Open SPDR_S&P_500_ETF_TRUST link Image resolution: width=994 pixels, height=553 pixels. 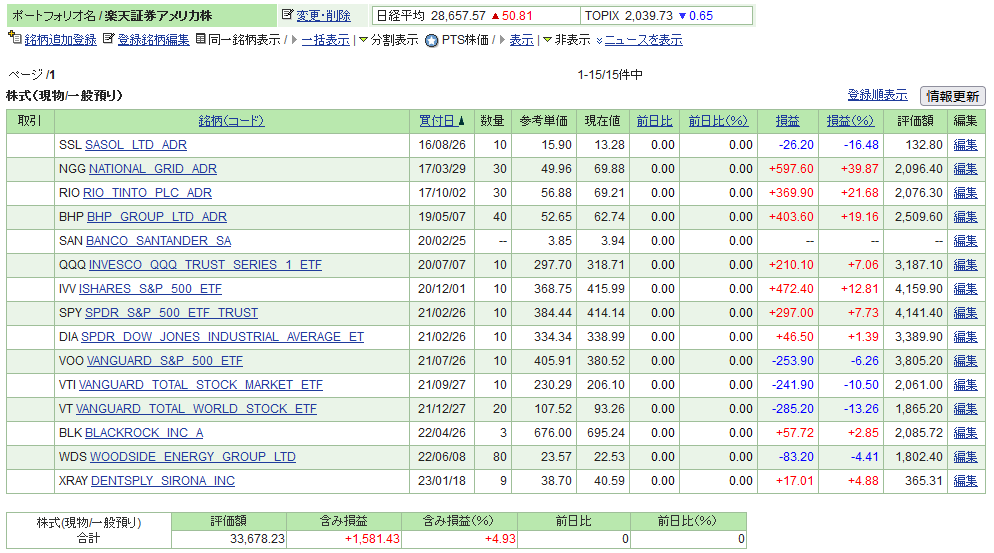[x=172, y=313]
